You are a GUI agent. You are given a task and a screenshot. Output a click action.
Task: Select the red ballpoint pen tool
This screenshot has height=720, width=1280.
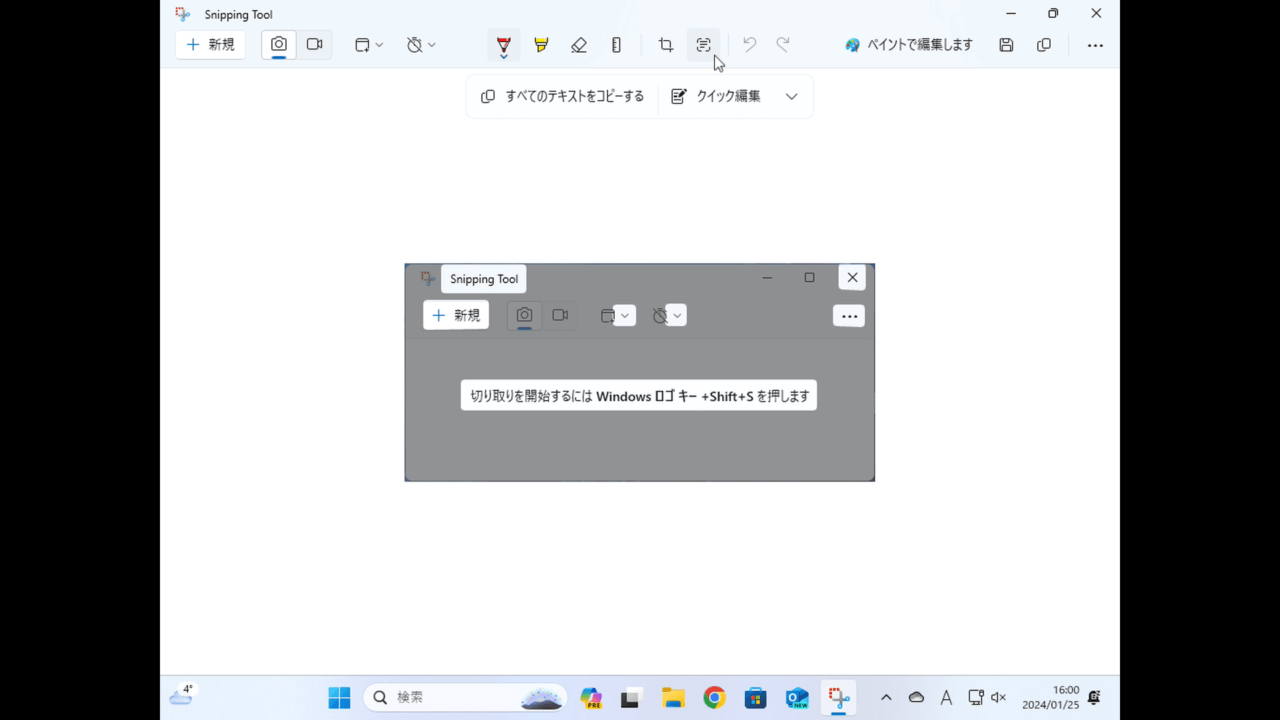point(503,45)
